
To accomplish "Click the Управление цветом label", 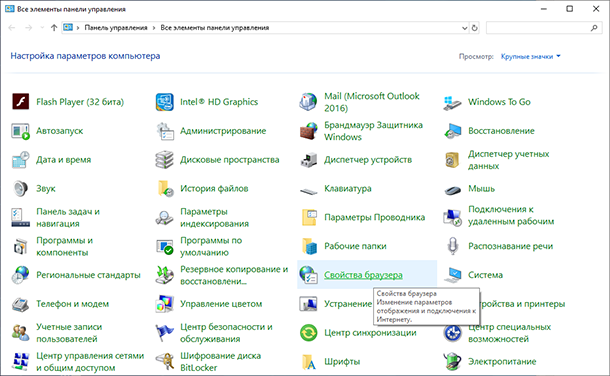I will tap(221, 304).
